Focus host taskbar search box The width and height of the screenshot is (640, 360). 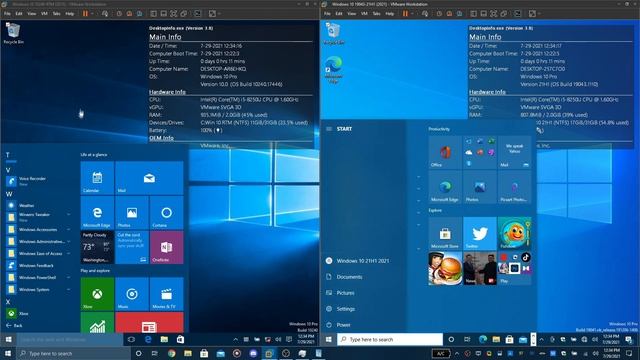[x=73, y=353]
